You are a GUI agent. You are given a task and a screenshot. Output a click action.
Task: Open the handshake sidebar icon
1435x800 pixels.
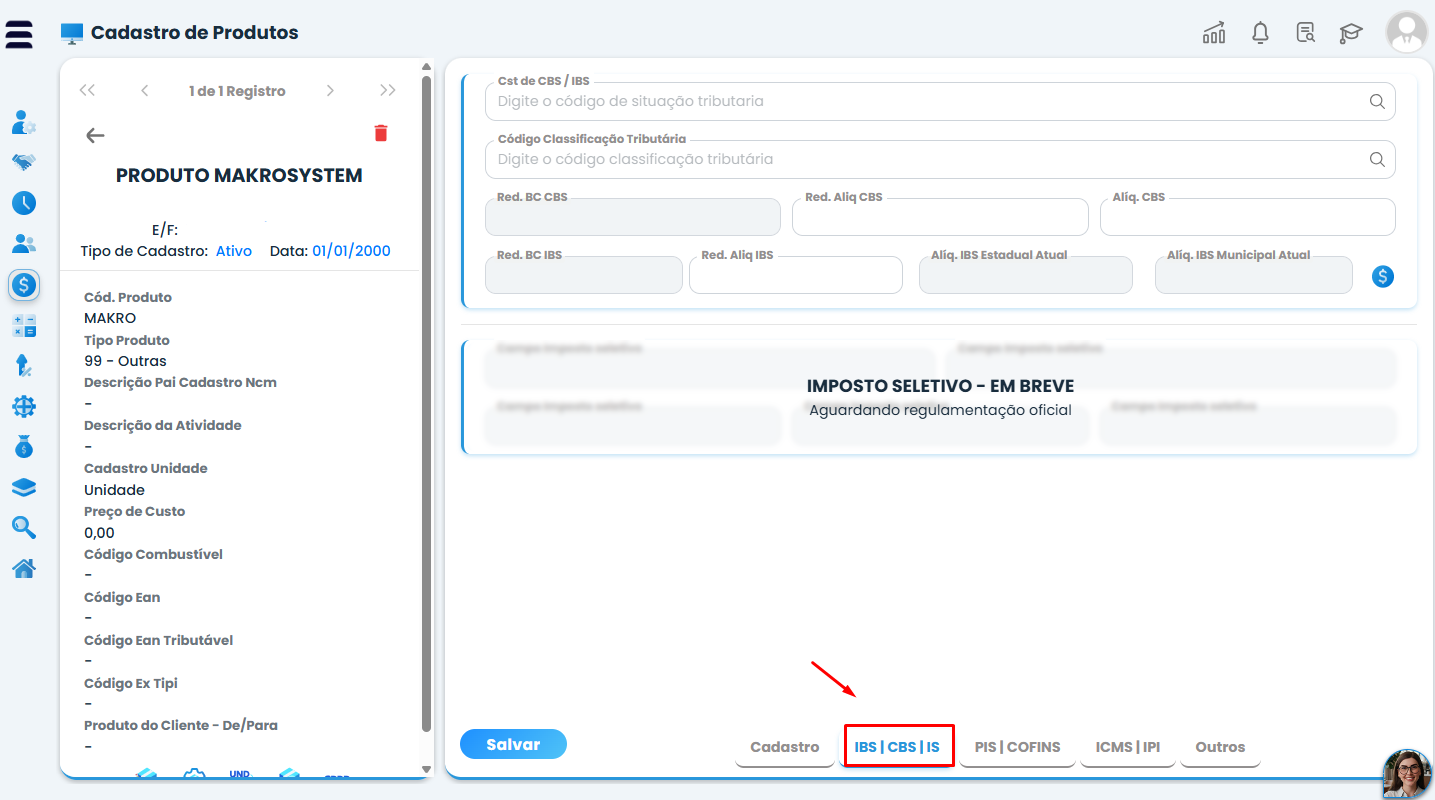(24, 161)
